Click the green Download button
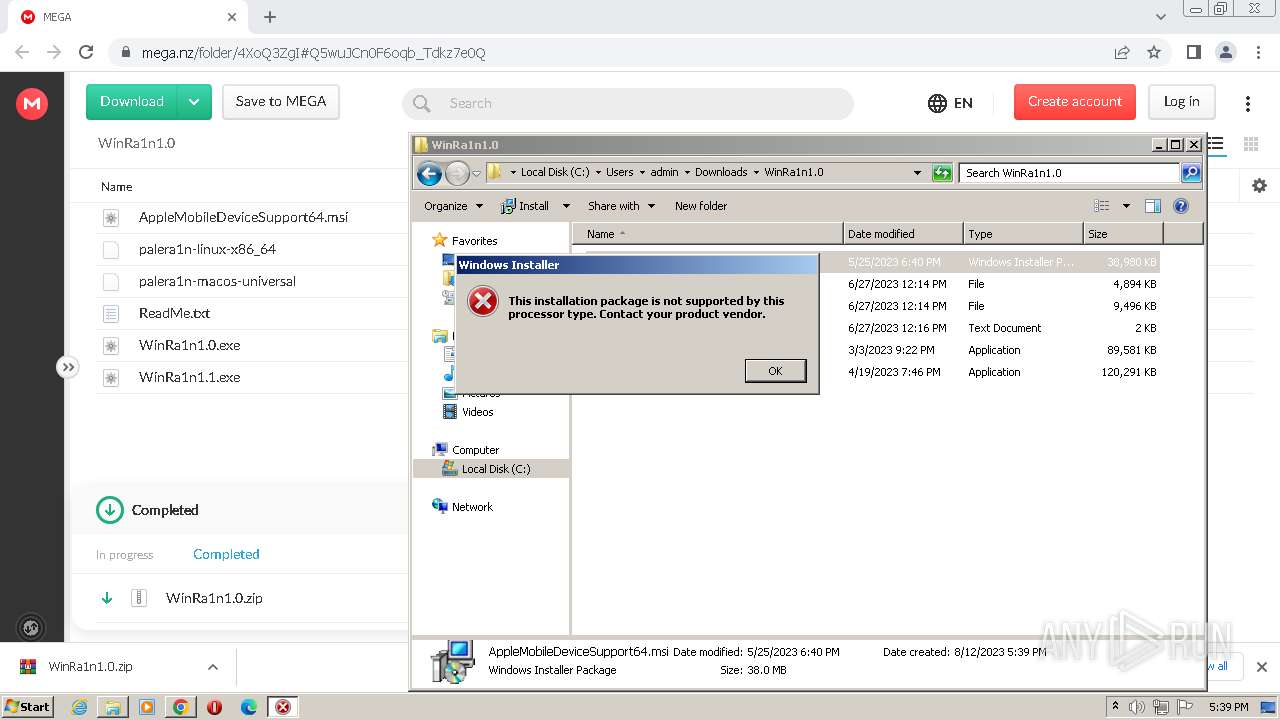The height and width of the screenshot is (720, 1280). 132,102
